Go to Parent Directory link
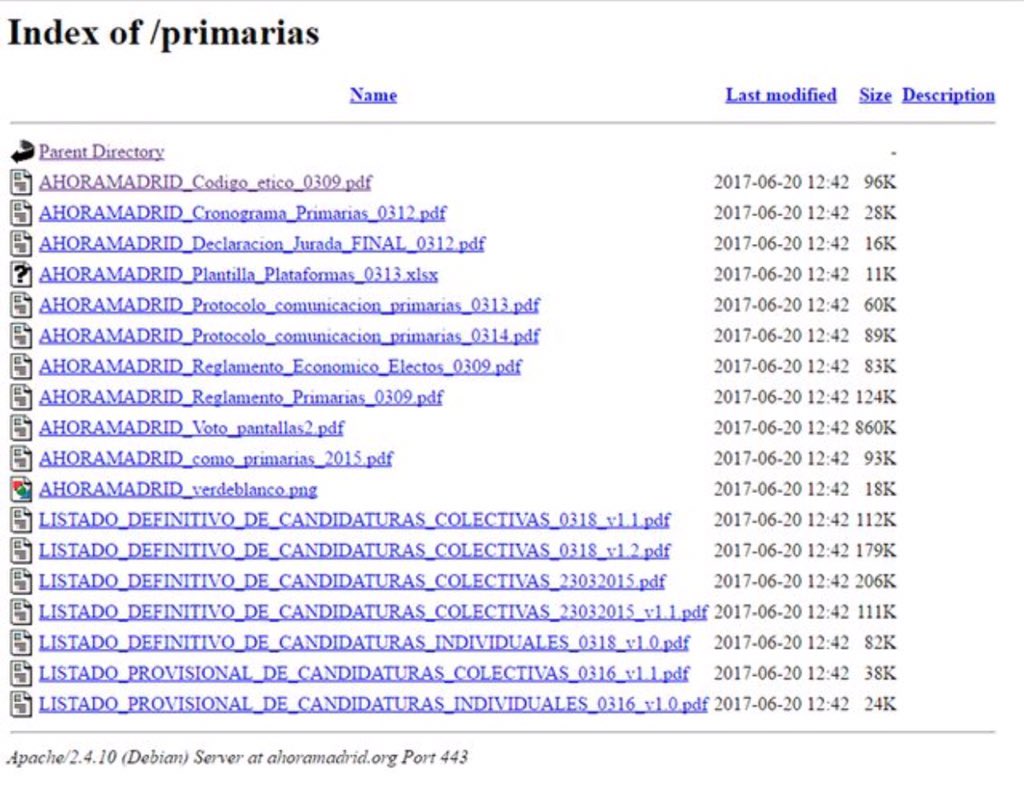Screen dimensions: 1024x788 [101, 151]
